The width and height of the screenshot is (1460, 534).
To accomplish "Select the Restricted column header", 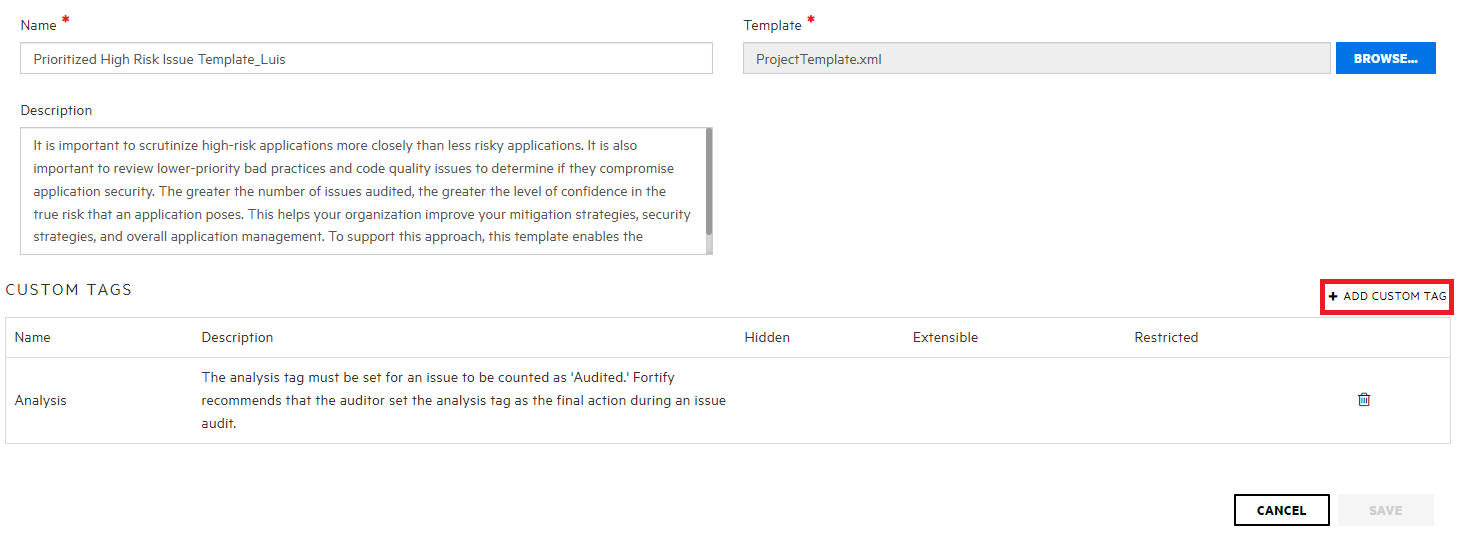I will coord(1166,337).
